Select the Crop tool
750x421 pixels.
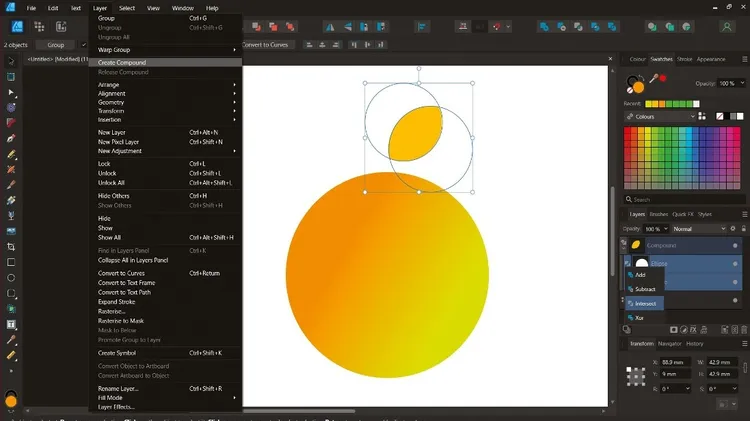point(11,247)
